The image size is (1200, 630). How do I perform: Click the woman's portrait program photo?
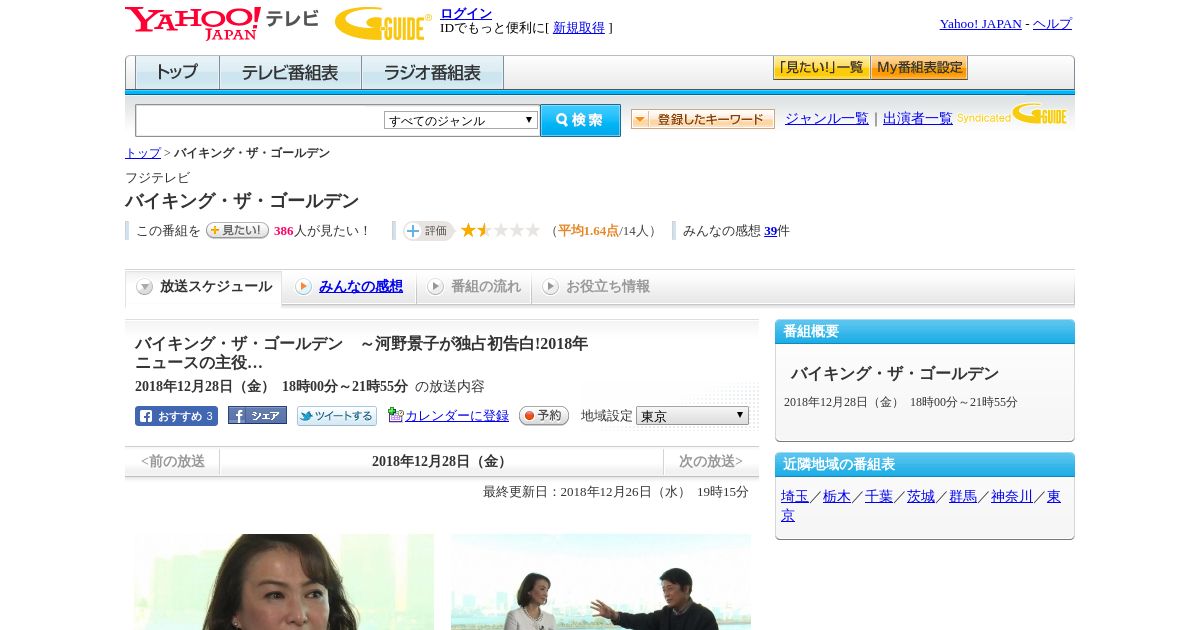pos(285,582)
